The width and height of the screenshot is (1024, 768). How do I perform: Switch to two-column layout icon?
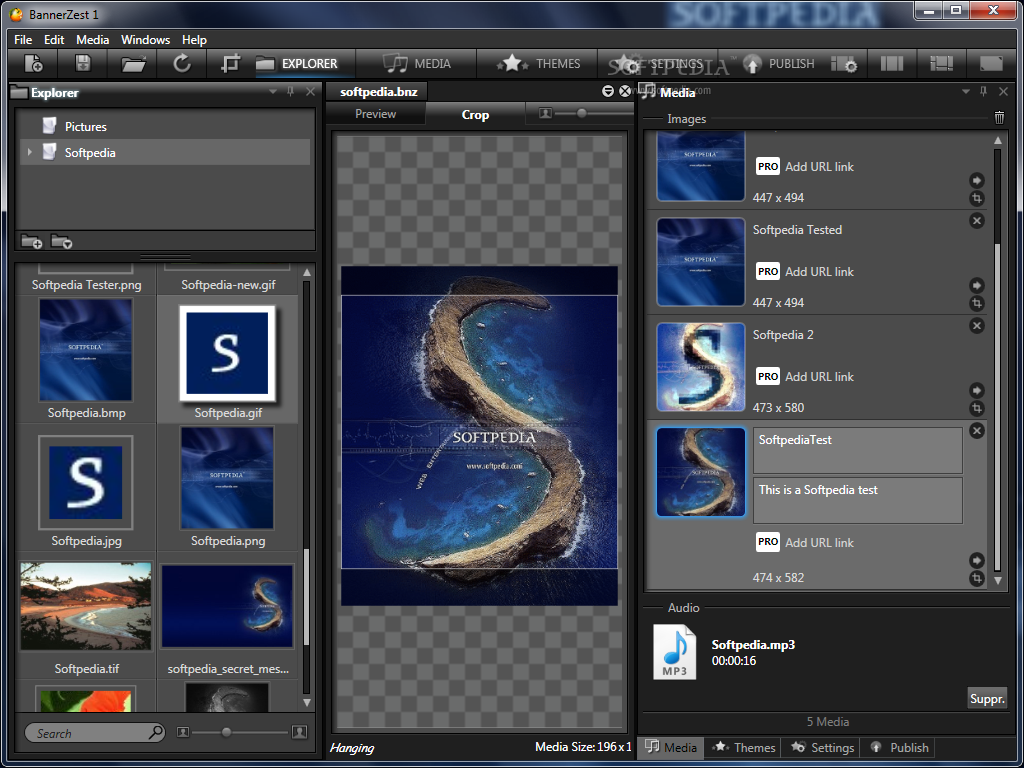(x=891, y=63)
